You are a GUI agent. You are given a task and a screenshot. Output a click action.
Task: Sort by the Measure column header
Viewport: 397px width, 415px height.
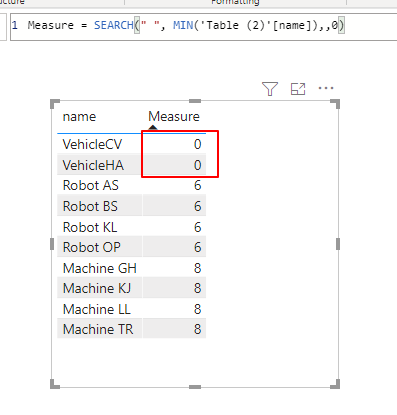(x=174, y=116)
